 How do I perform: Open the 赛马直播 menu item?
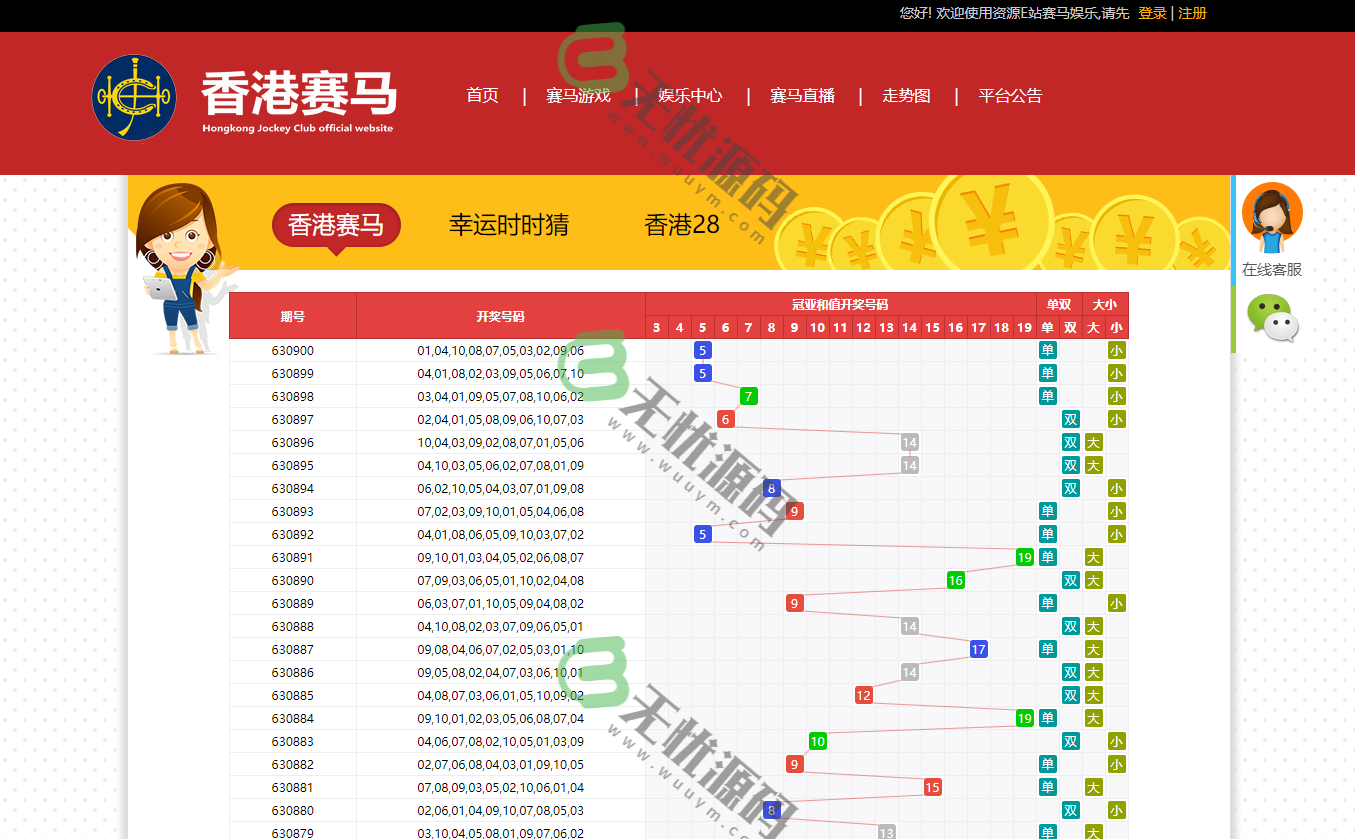tap(804, 96)
